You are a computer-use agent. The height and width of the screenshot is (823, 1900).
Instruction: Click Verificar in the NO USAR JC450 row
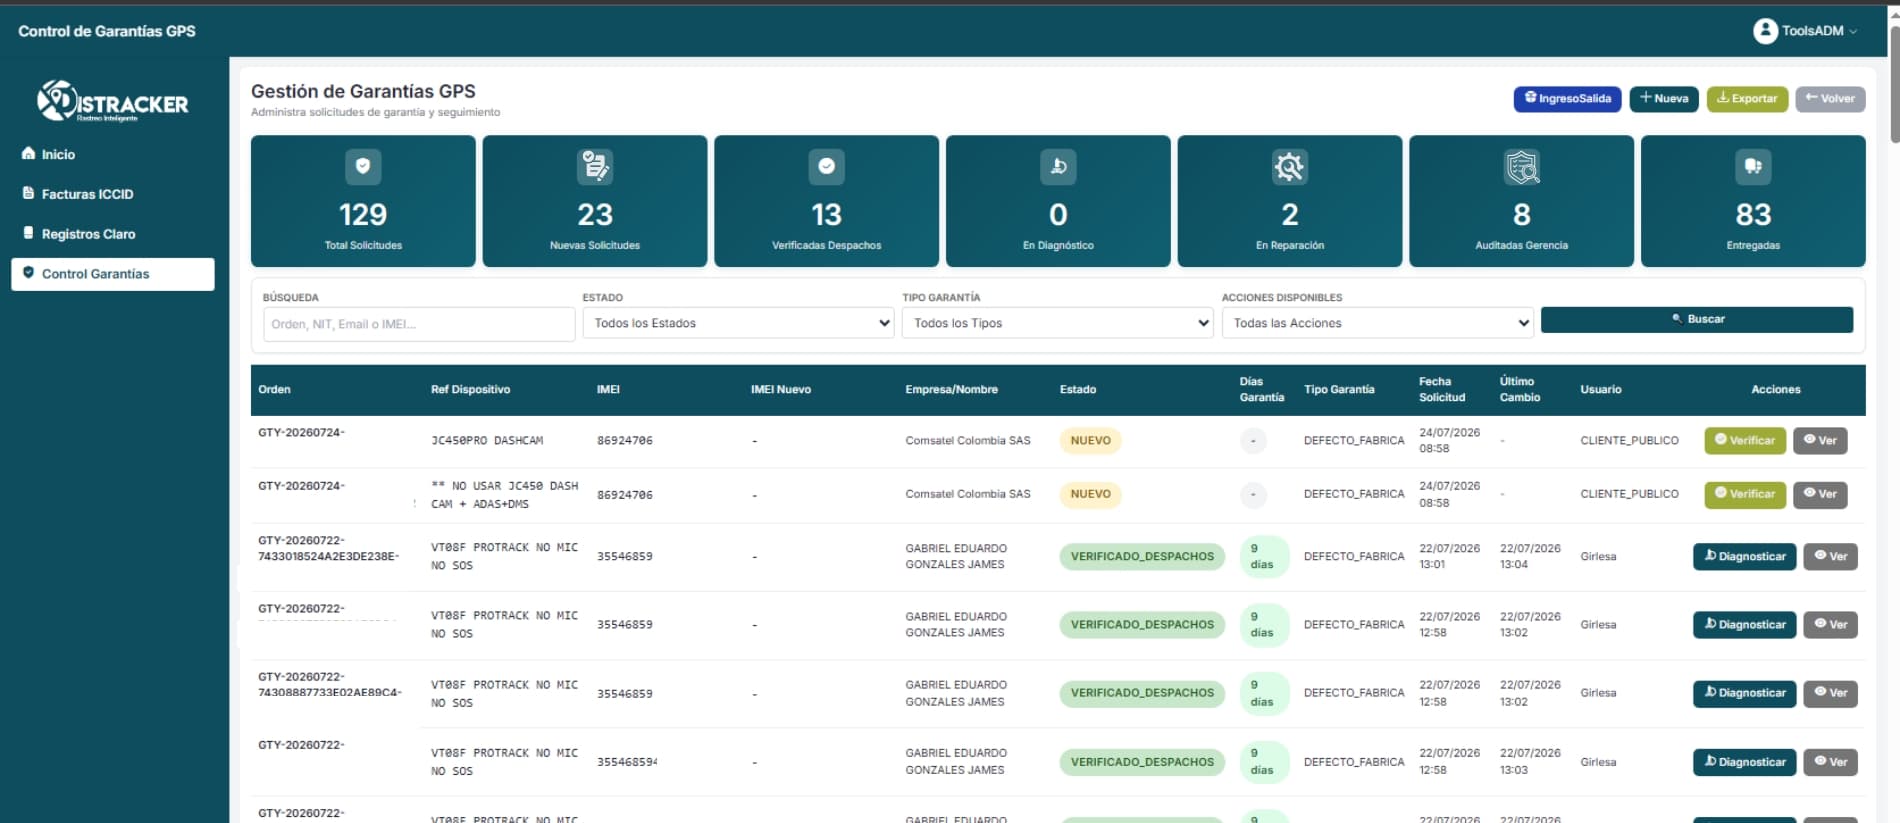pos(1745,494)
